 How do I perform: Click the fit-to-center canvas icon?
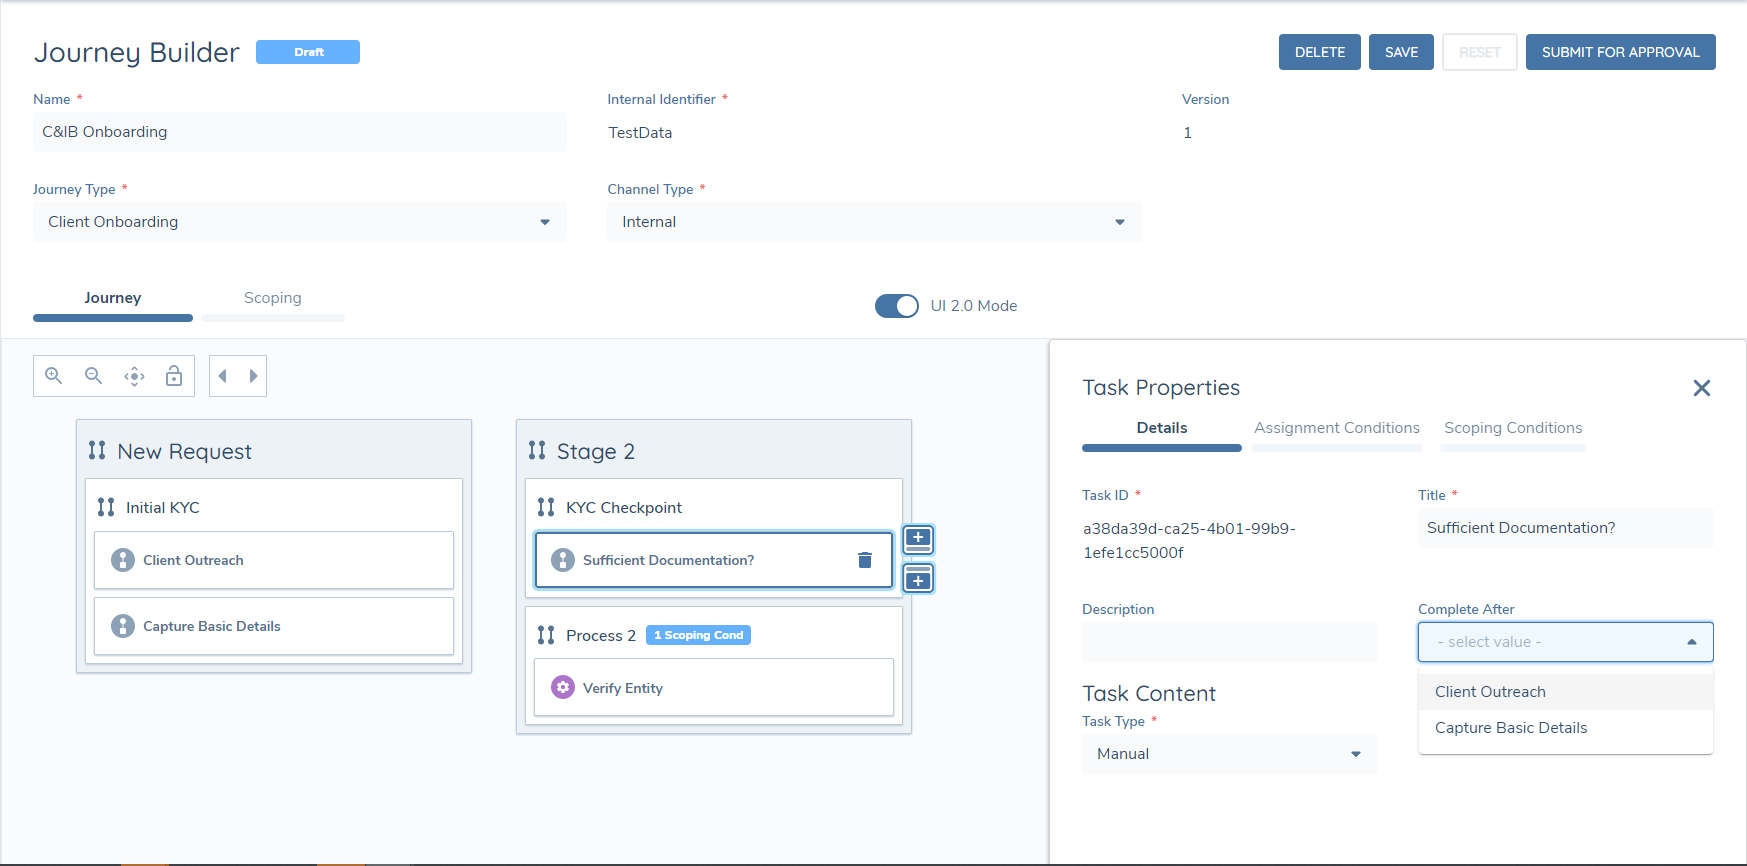click(x=134, y=376)
